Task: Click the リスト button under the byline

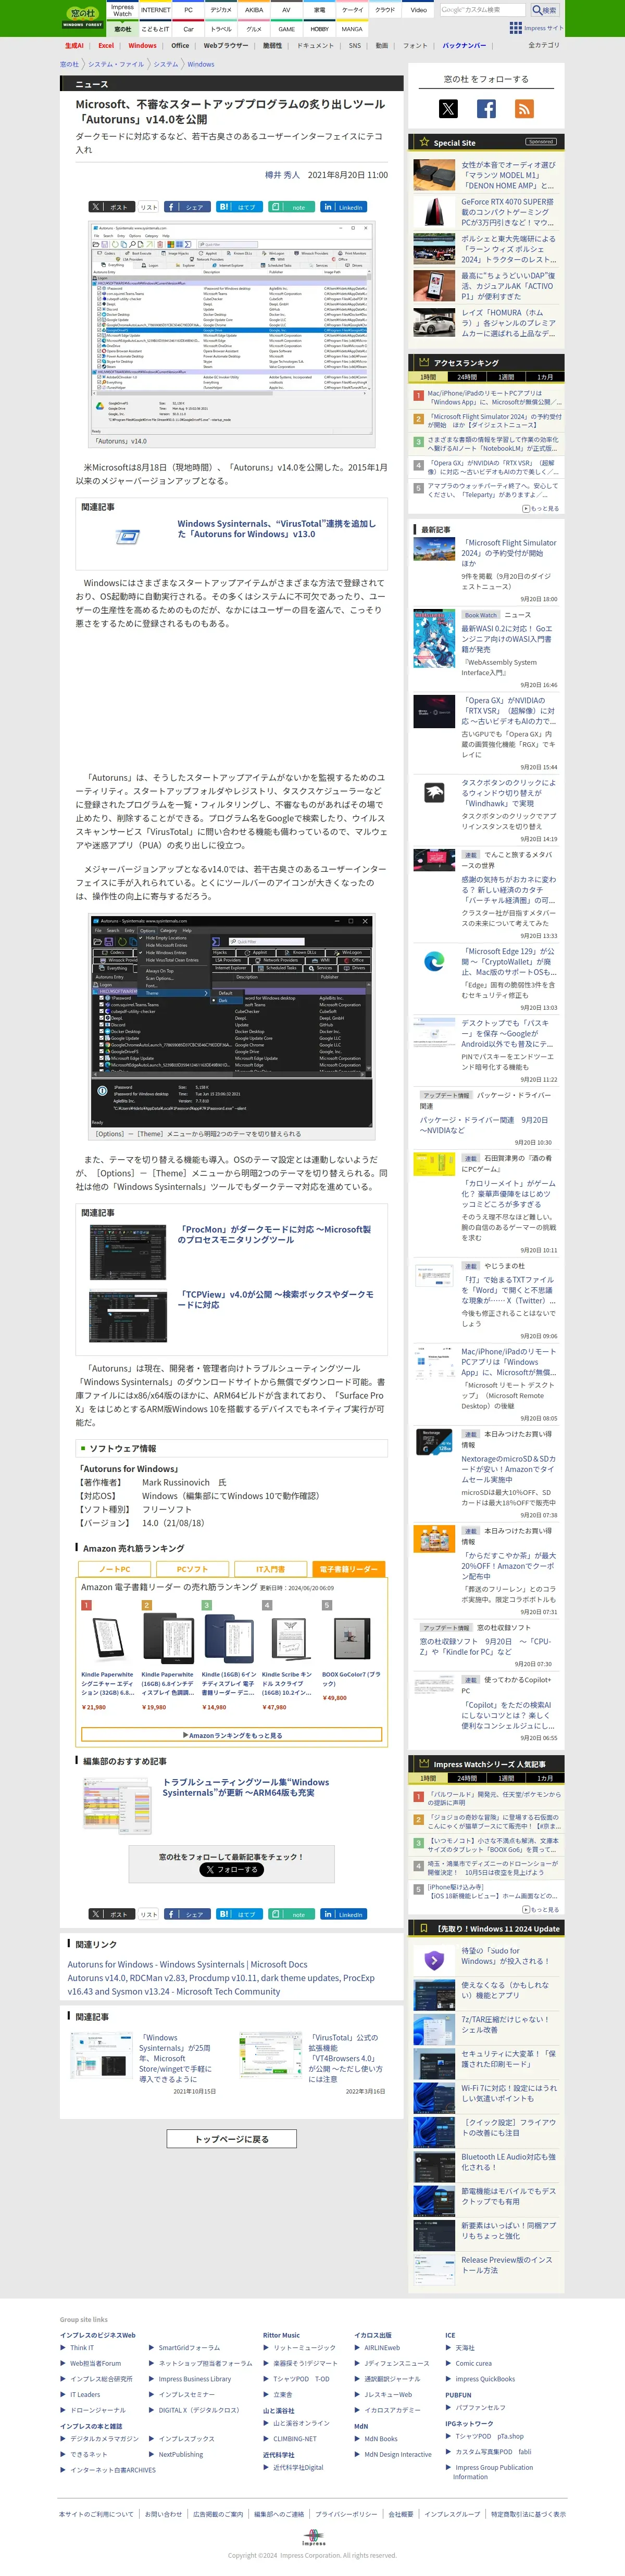Action: coord(148,207)
